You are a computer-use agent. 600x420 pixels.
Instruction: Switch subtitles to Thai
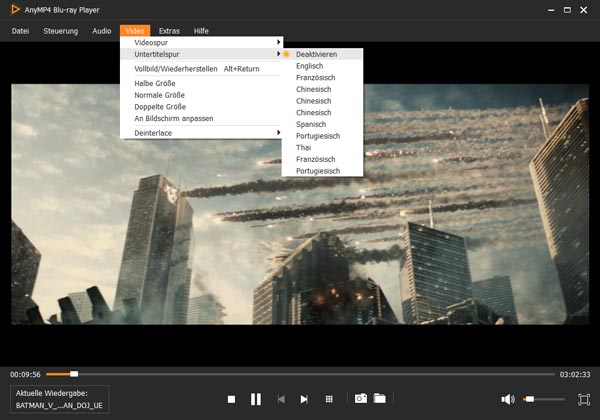pyautogui.click(x=322, y=148)
